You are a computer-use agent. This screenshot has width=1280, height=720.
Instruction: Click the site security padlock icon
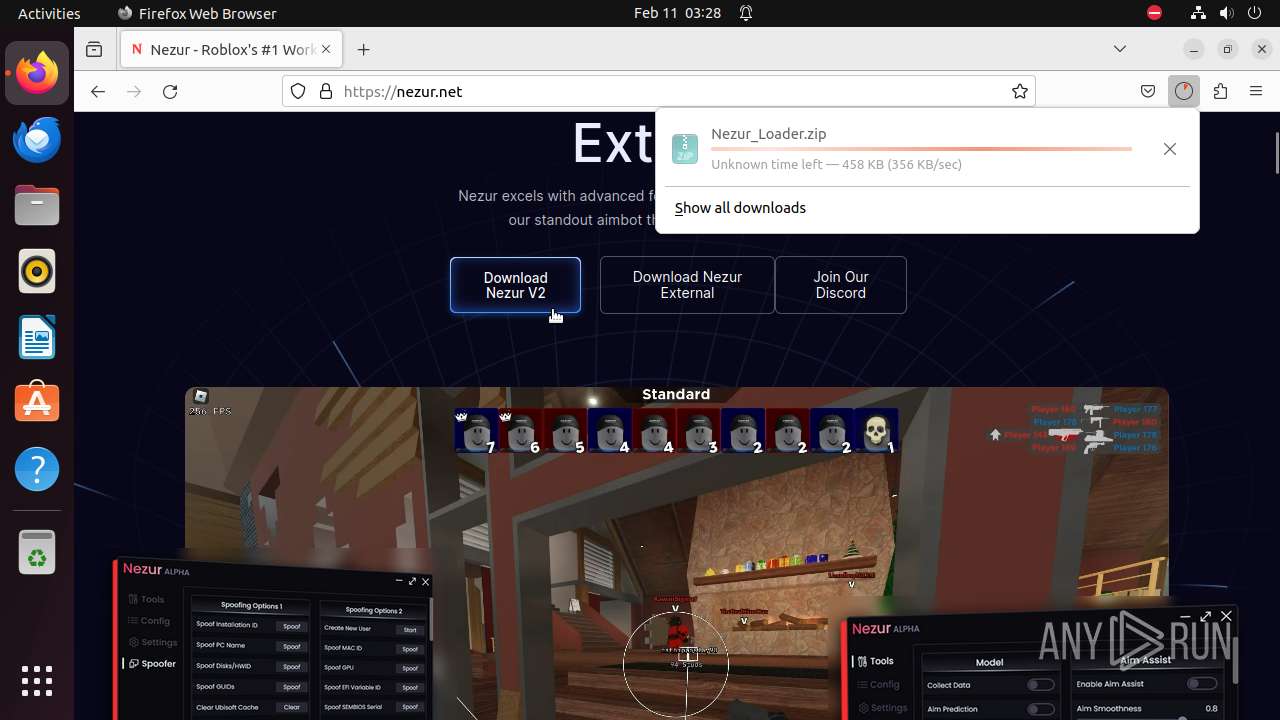coord(325,91)
